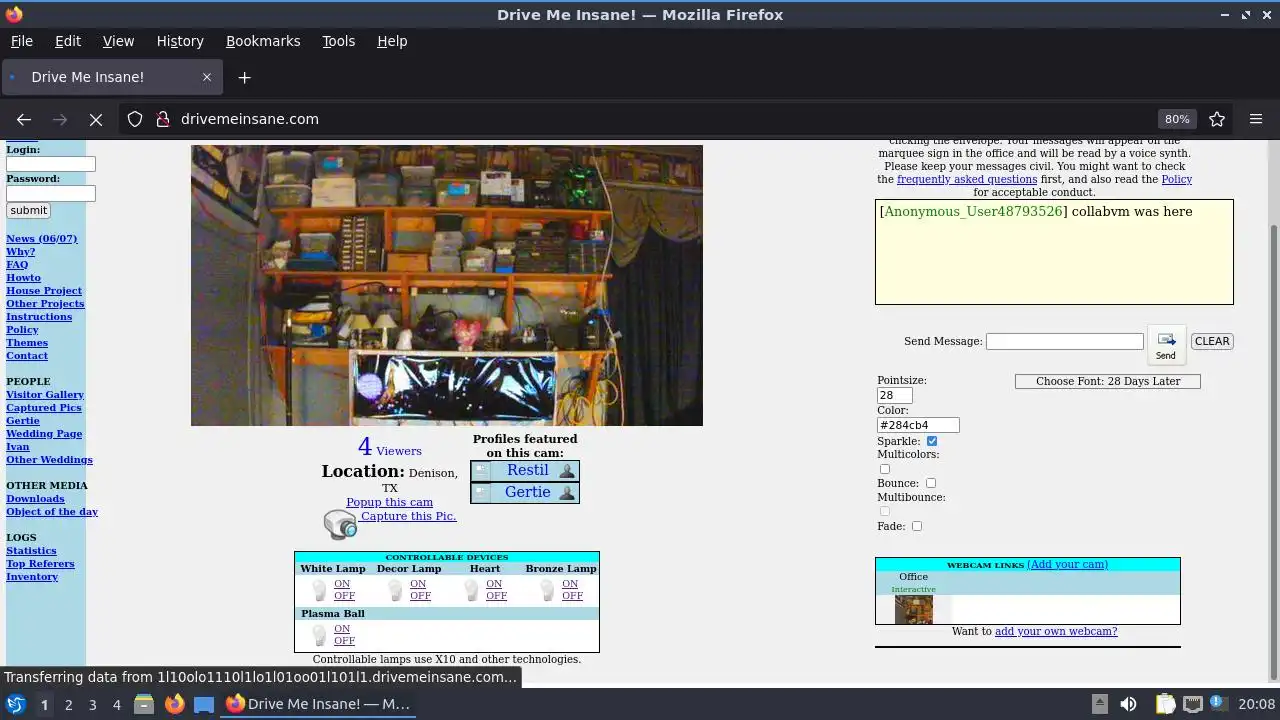Open the network tray icon
The height and width of the screenshot is (720, 1280).
pos(1193,704)
